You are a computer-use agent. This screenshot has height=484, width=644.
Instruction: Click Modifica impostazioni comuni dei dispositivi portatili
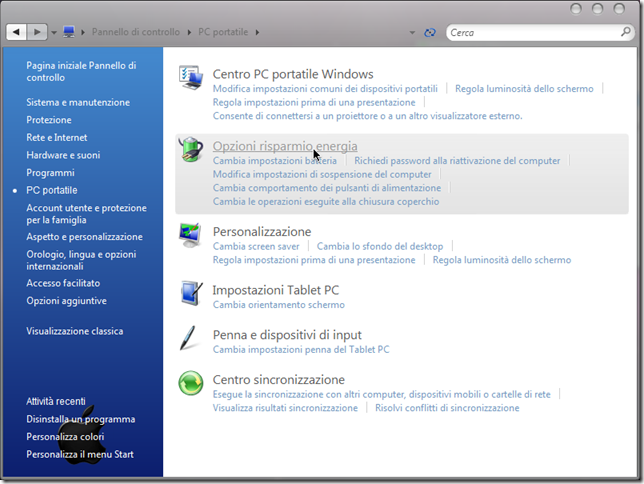coord(325,89)
